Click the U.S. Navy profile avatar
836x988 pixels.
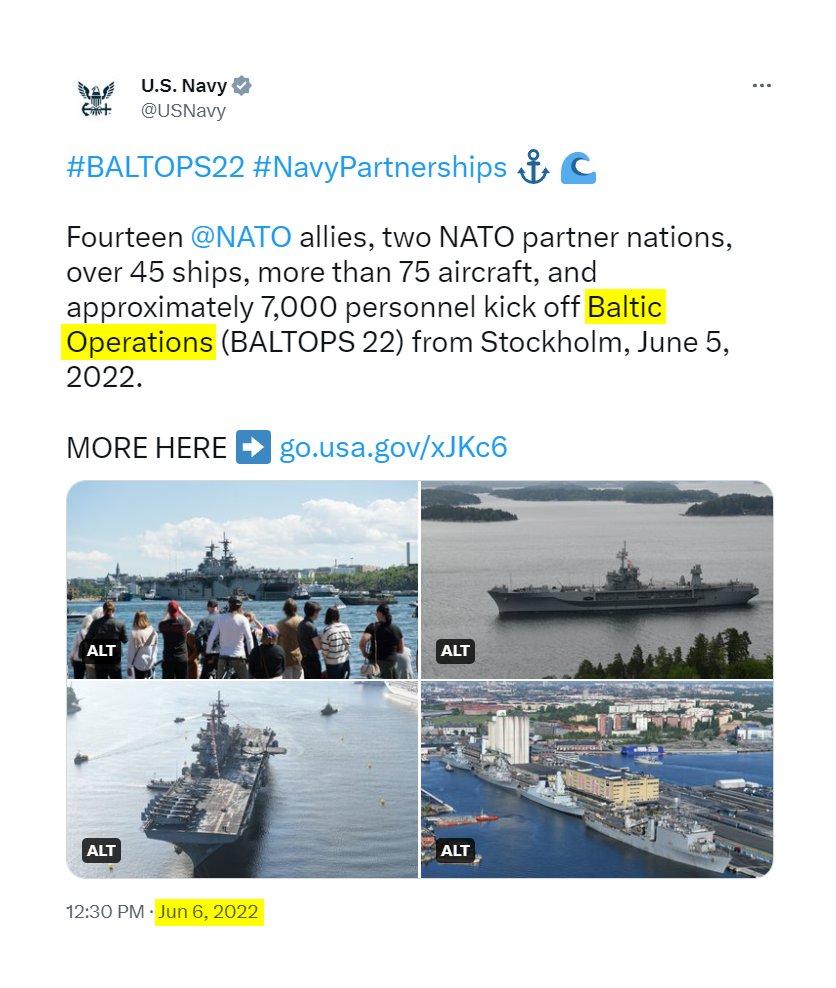coord(96,97)
